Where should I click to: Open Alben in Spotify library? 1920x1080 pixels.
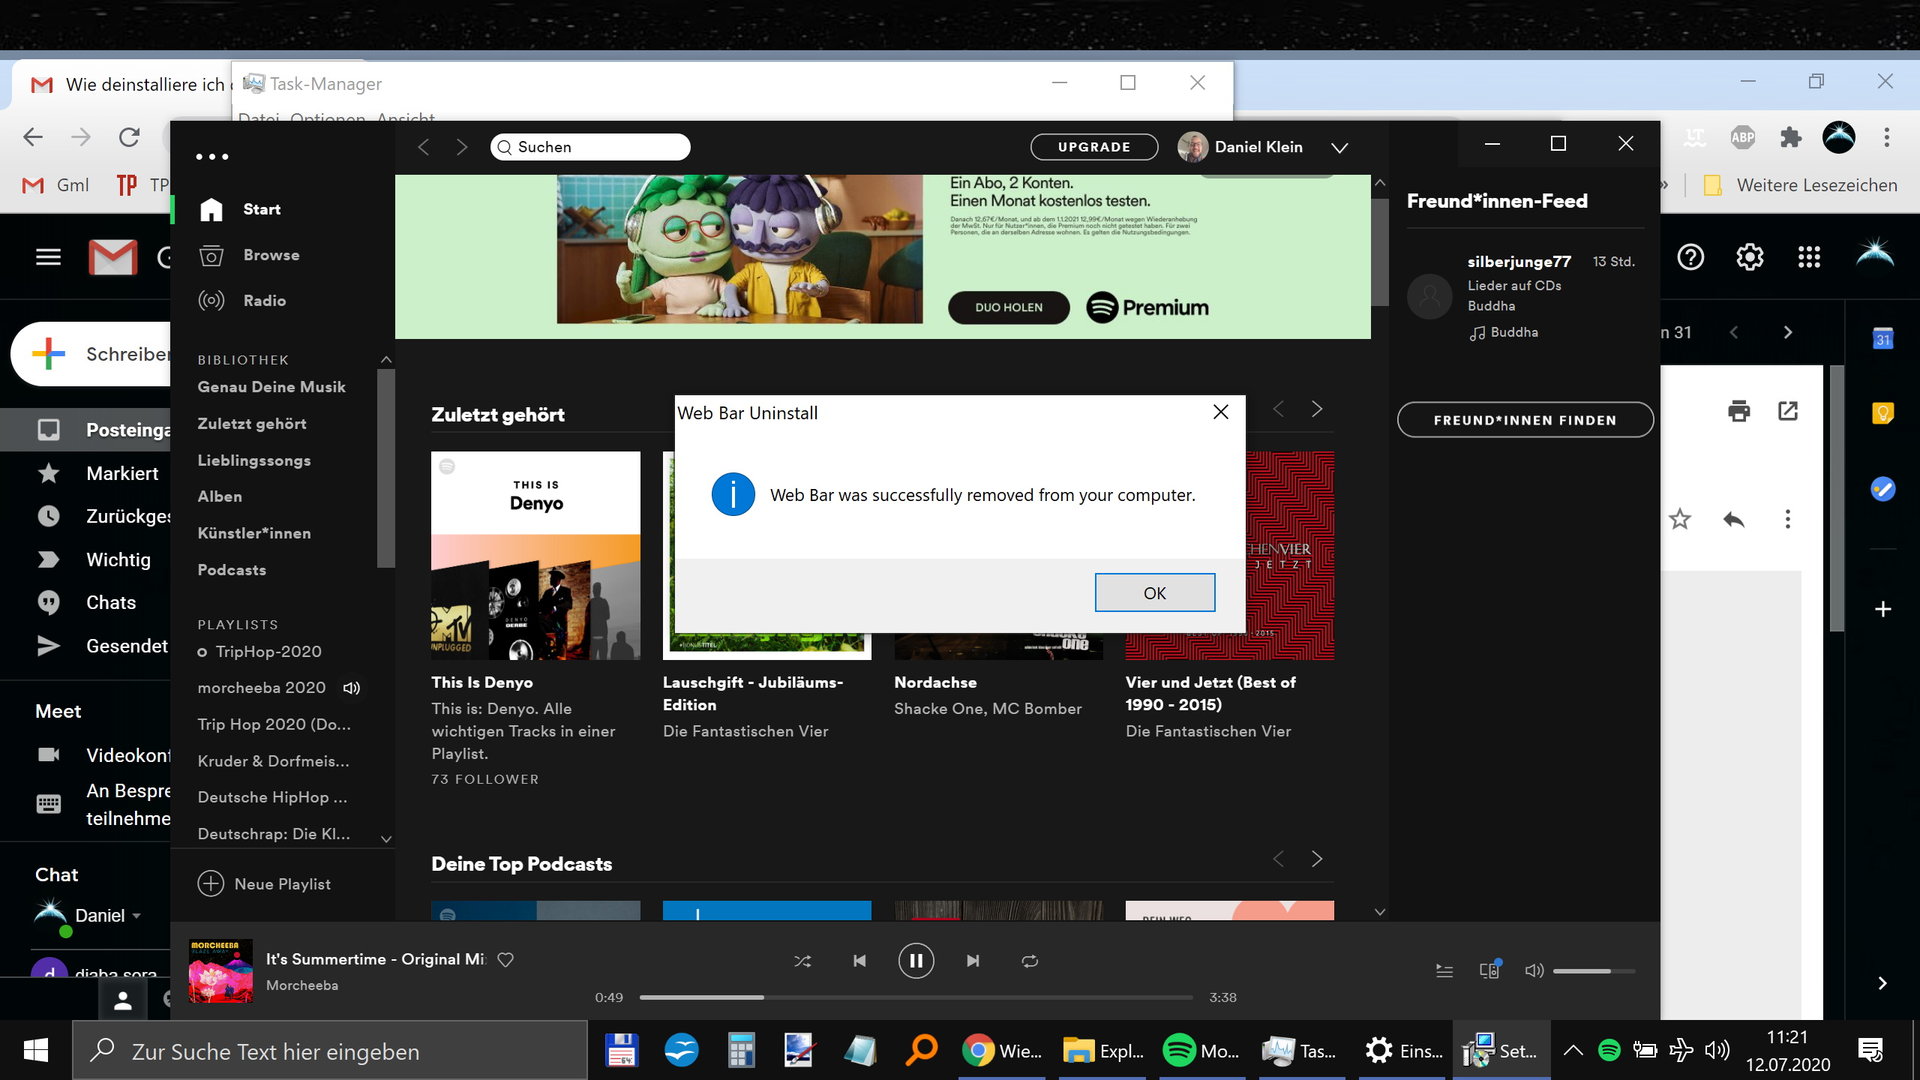point(219,497)
